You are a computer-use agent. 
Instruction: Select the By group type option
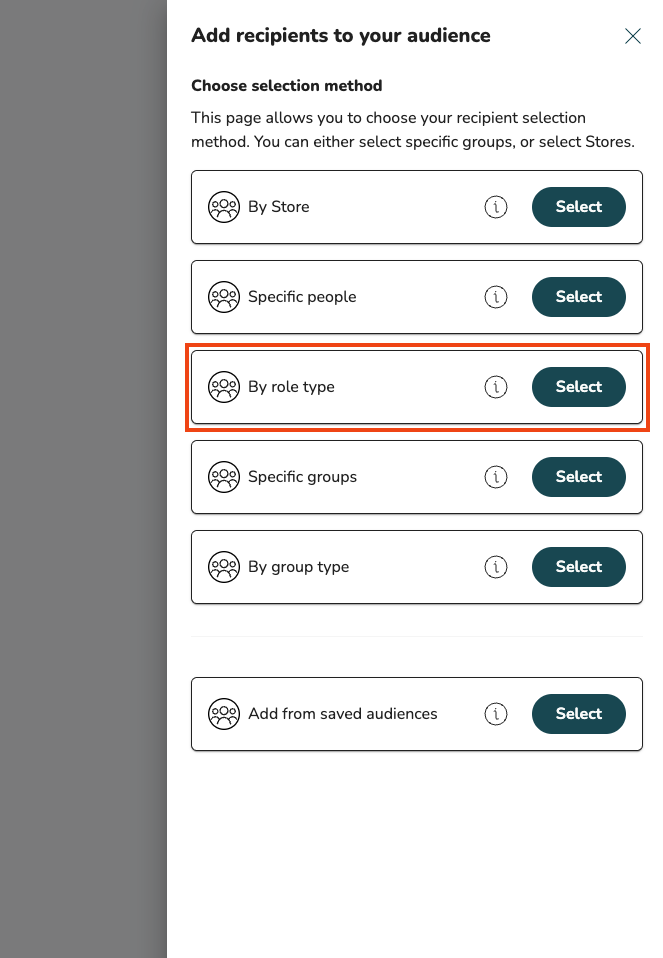tap(578, 567)
